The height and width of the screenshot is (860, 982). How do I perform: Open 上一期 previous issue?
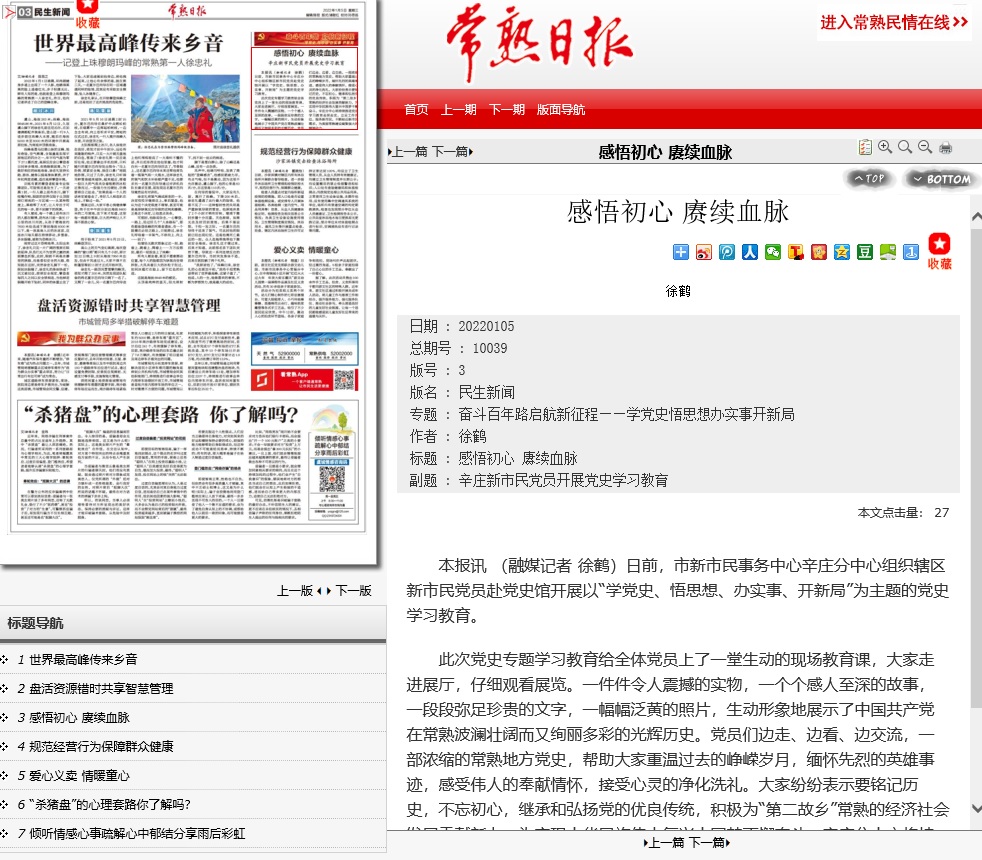pos(458,110)
